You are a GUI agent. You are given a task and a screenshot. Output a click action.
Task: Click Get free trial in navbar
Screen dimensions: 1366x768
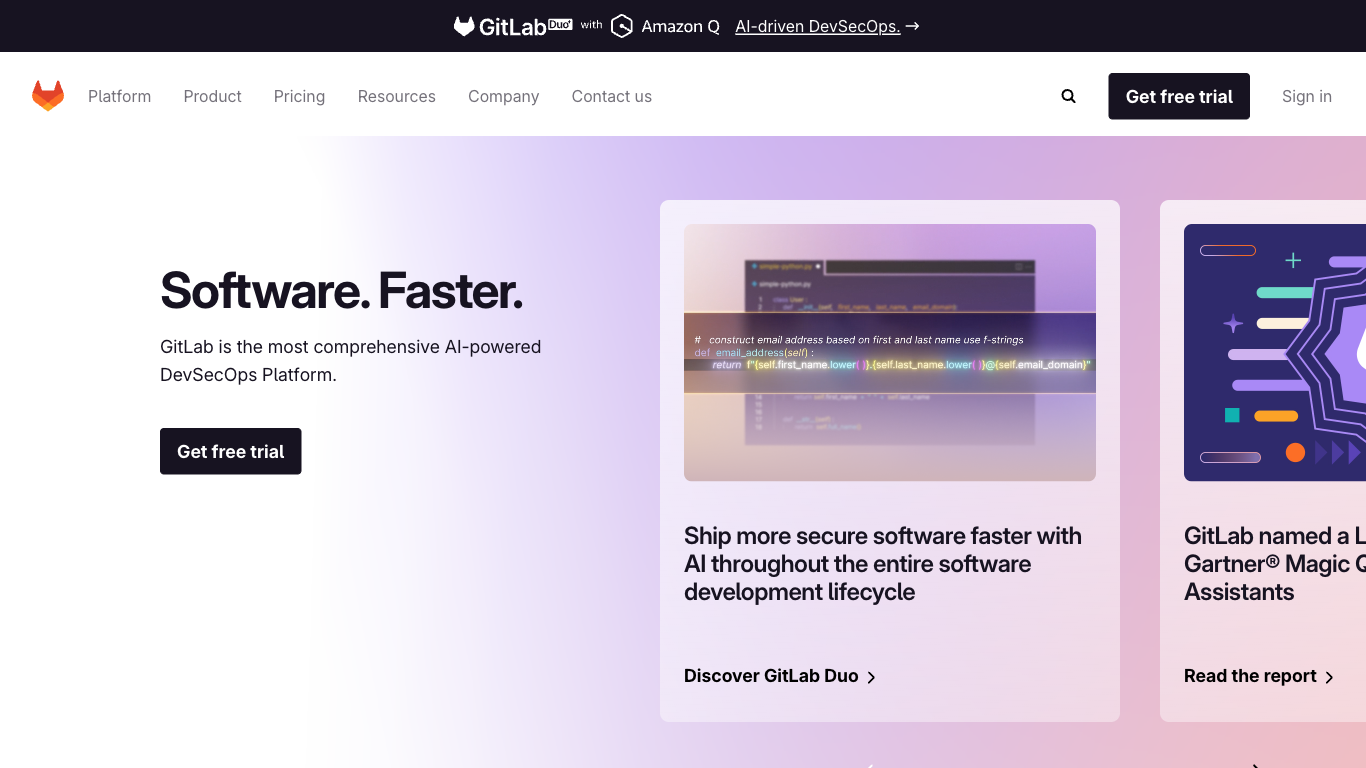[1179, 96]
